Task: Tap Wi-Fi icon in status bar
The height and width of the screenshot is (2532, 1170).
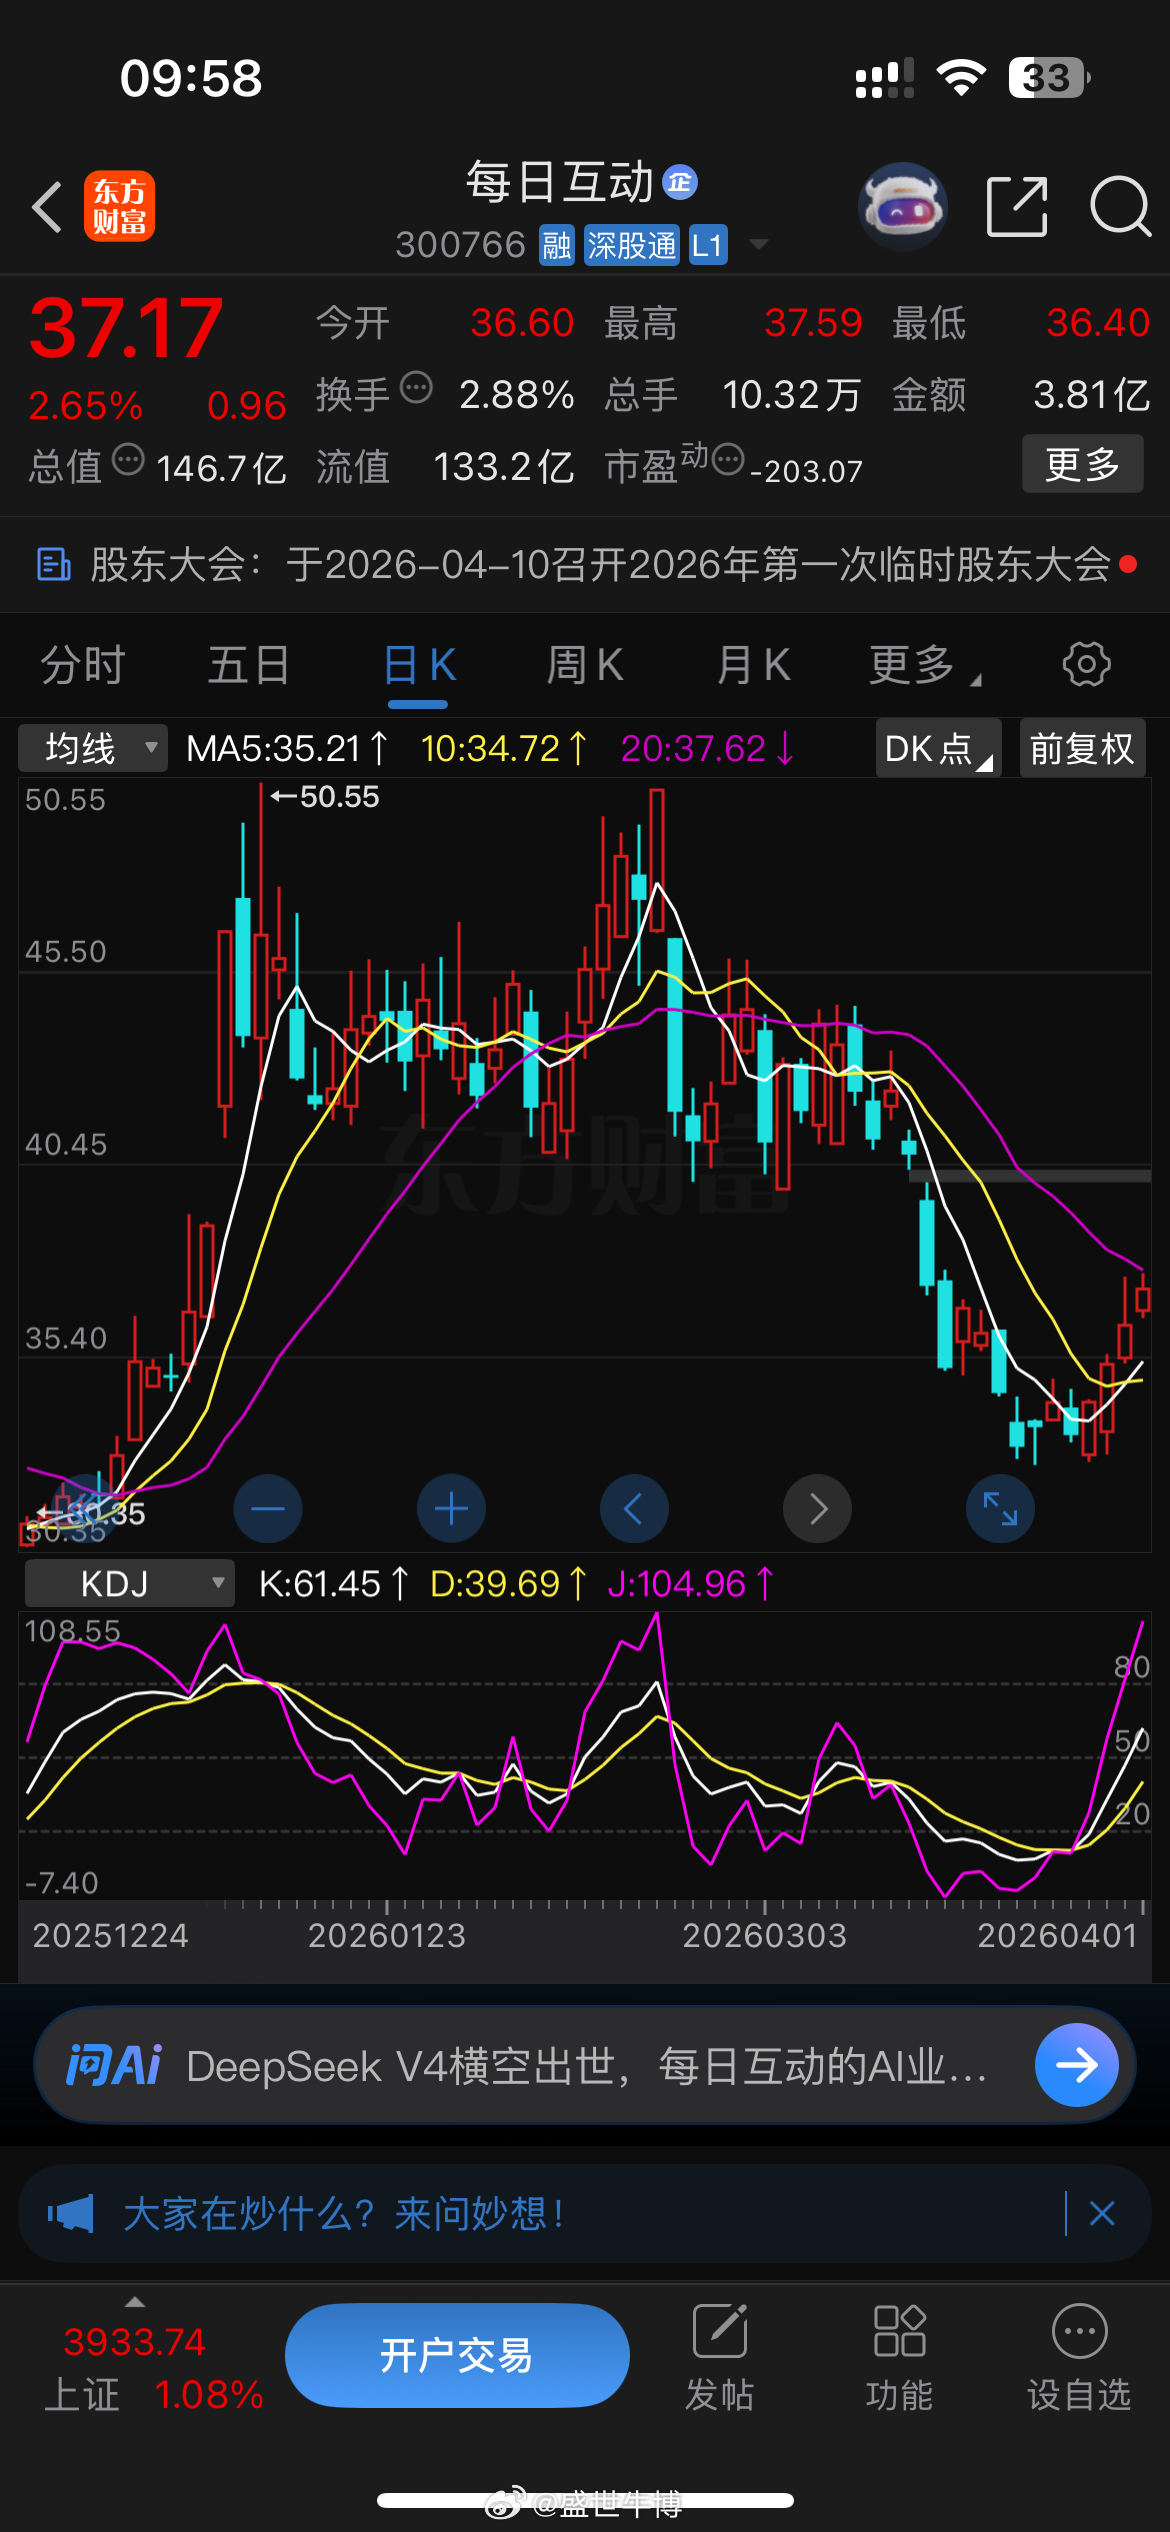Action: click(x=961, y=77)
